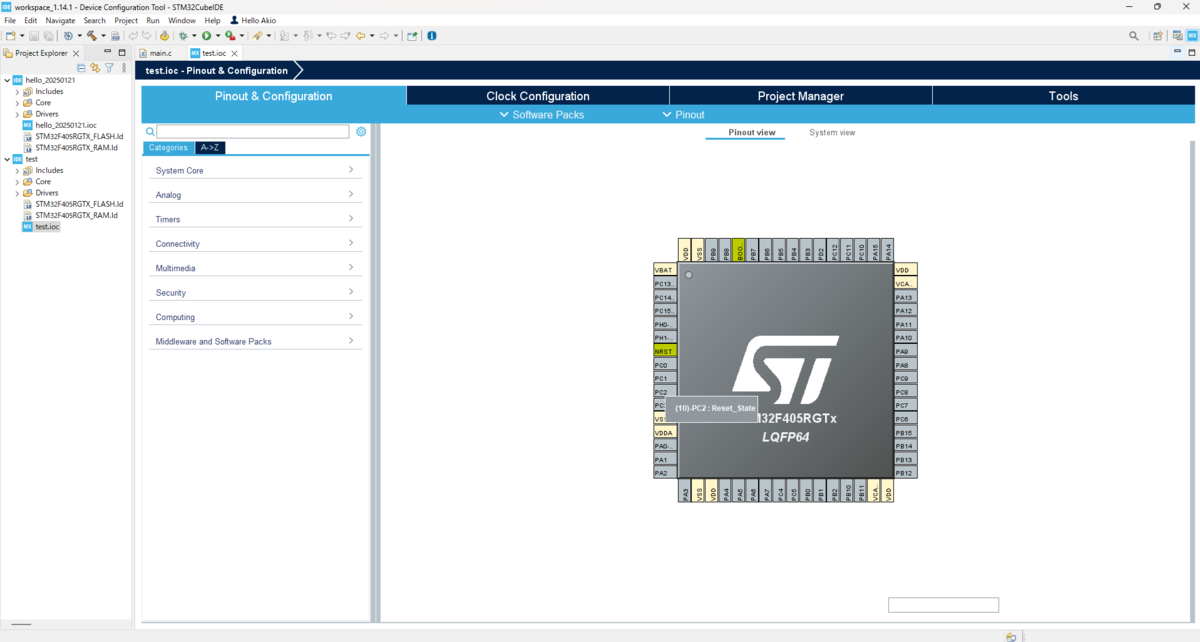Image resolution: width=1200 pixels, height=642 pixels.
Task: Click the Collapse All icon in Project Explorer
Action: tap(81, 68)
